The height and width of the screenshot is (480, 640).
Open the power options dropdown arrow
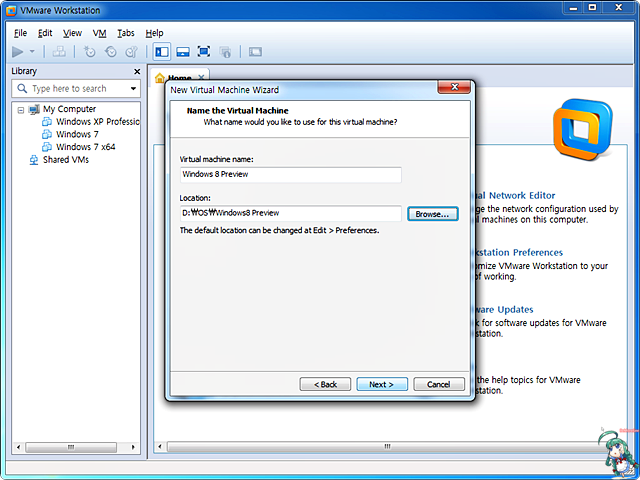tap(32, 52)
